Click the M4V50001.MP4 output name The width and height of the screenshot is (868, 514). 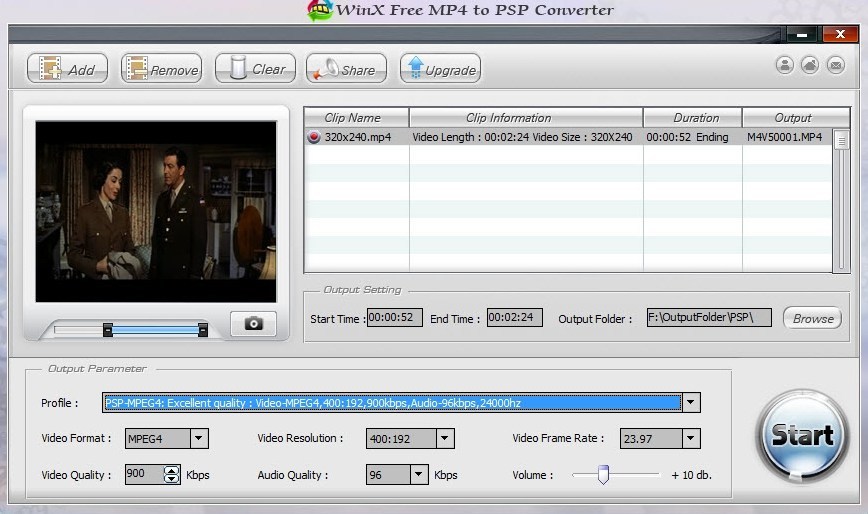tap(784, 137)
